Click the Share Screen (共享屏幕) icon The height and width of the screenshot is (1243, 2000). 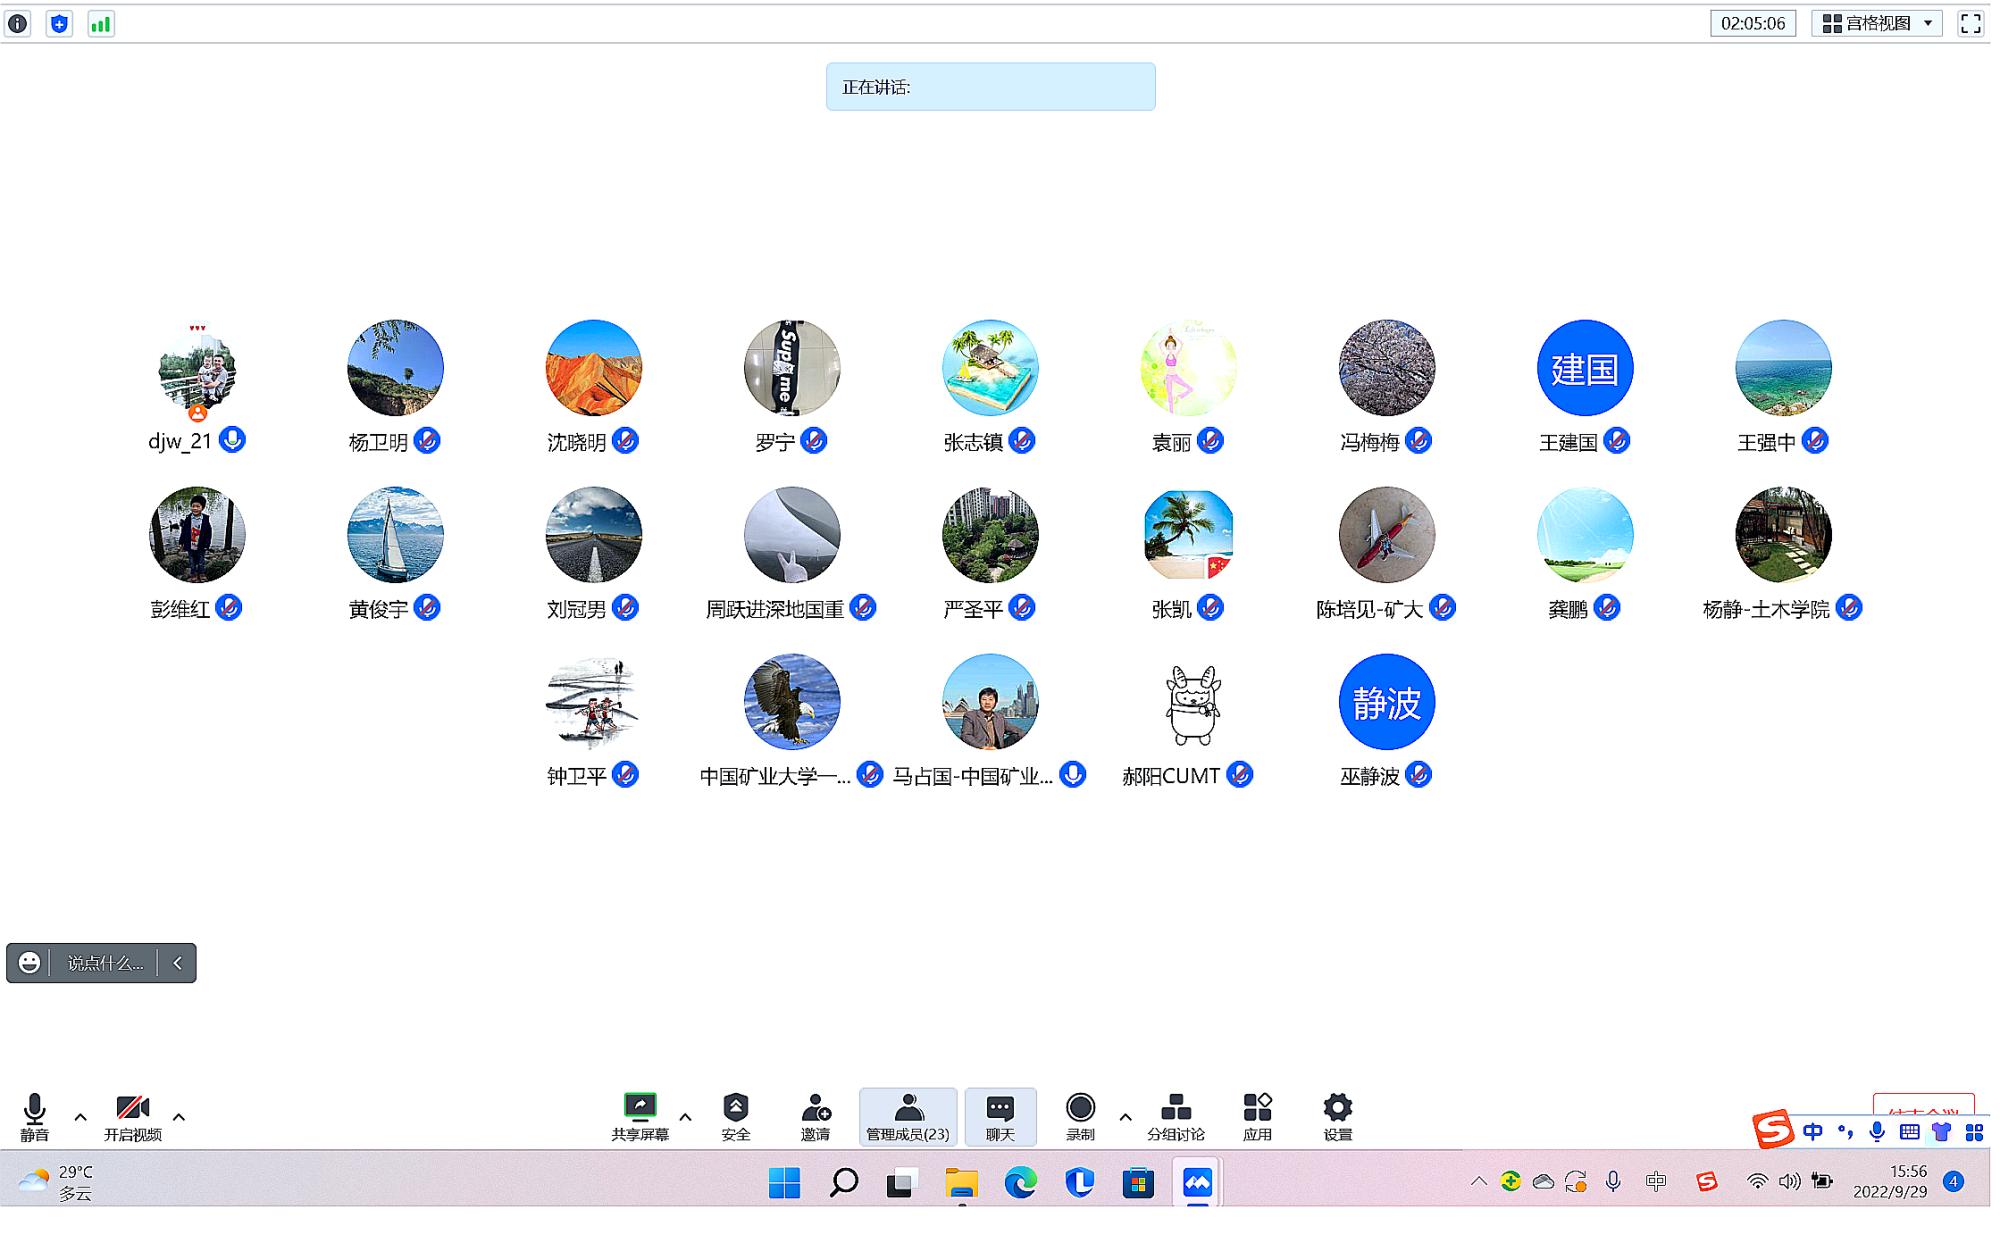point(640,1115)
